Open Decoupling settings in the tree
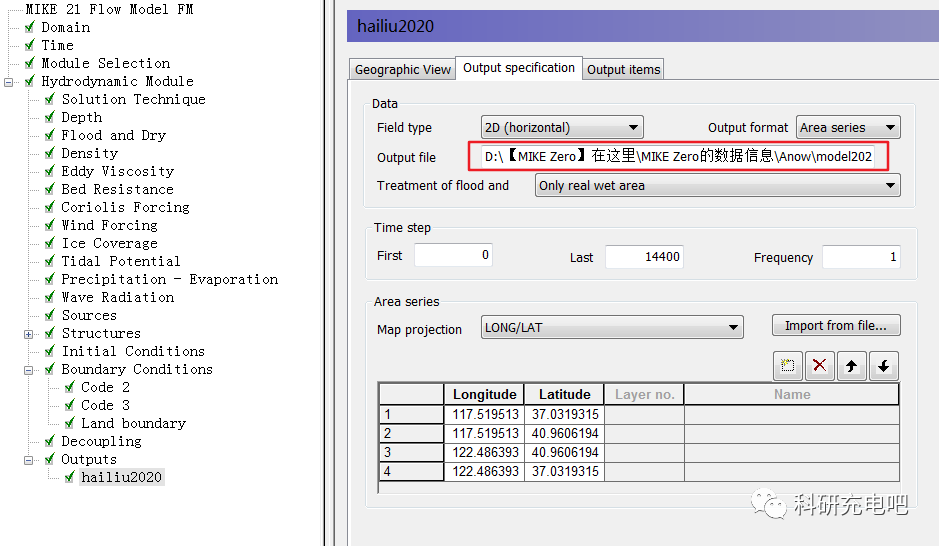Image resolution: width=939 pixels, height=546 pixels. click(101, 441)
